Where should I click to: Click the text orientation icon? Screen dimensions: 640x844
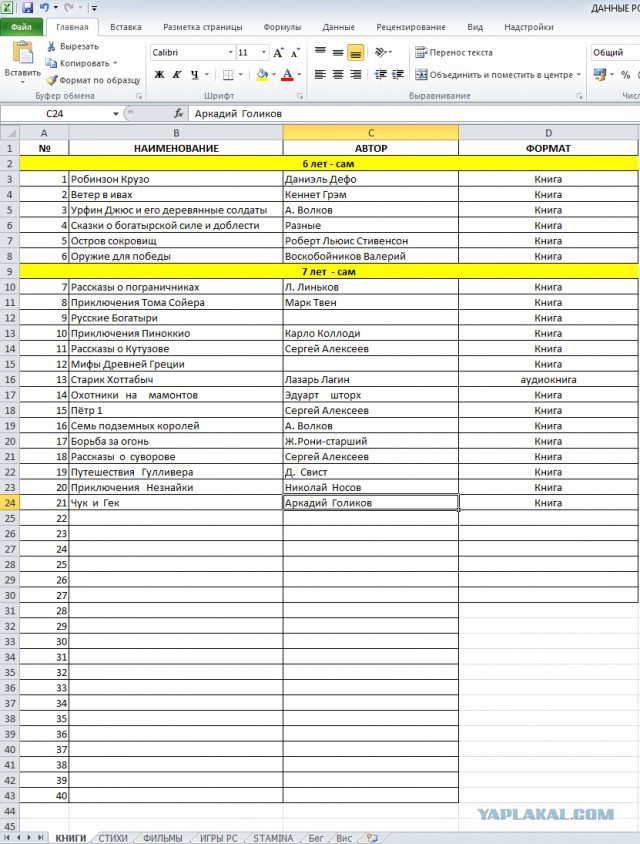coord(381,52)
